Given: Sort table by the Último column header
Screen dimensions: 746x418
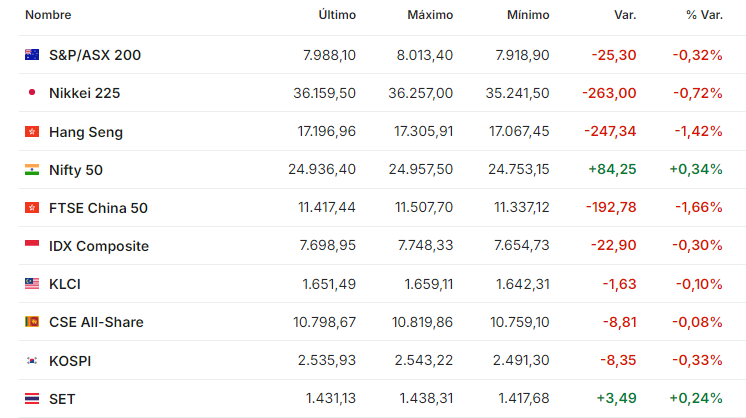Looking at the screenshot, I should 337,15.
